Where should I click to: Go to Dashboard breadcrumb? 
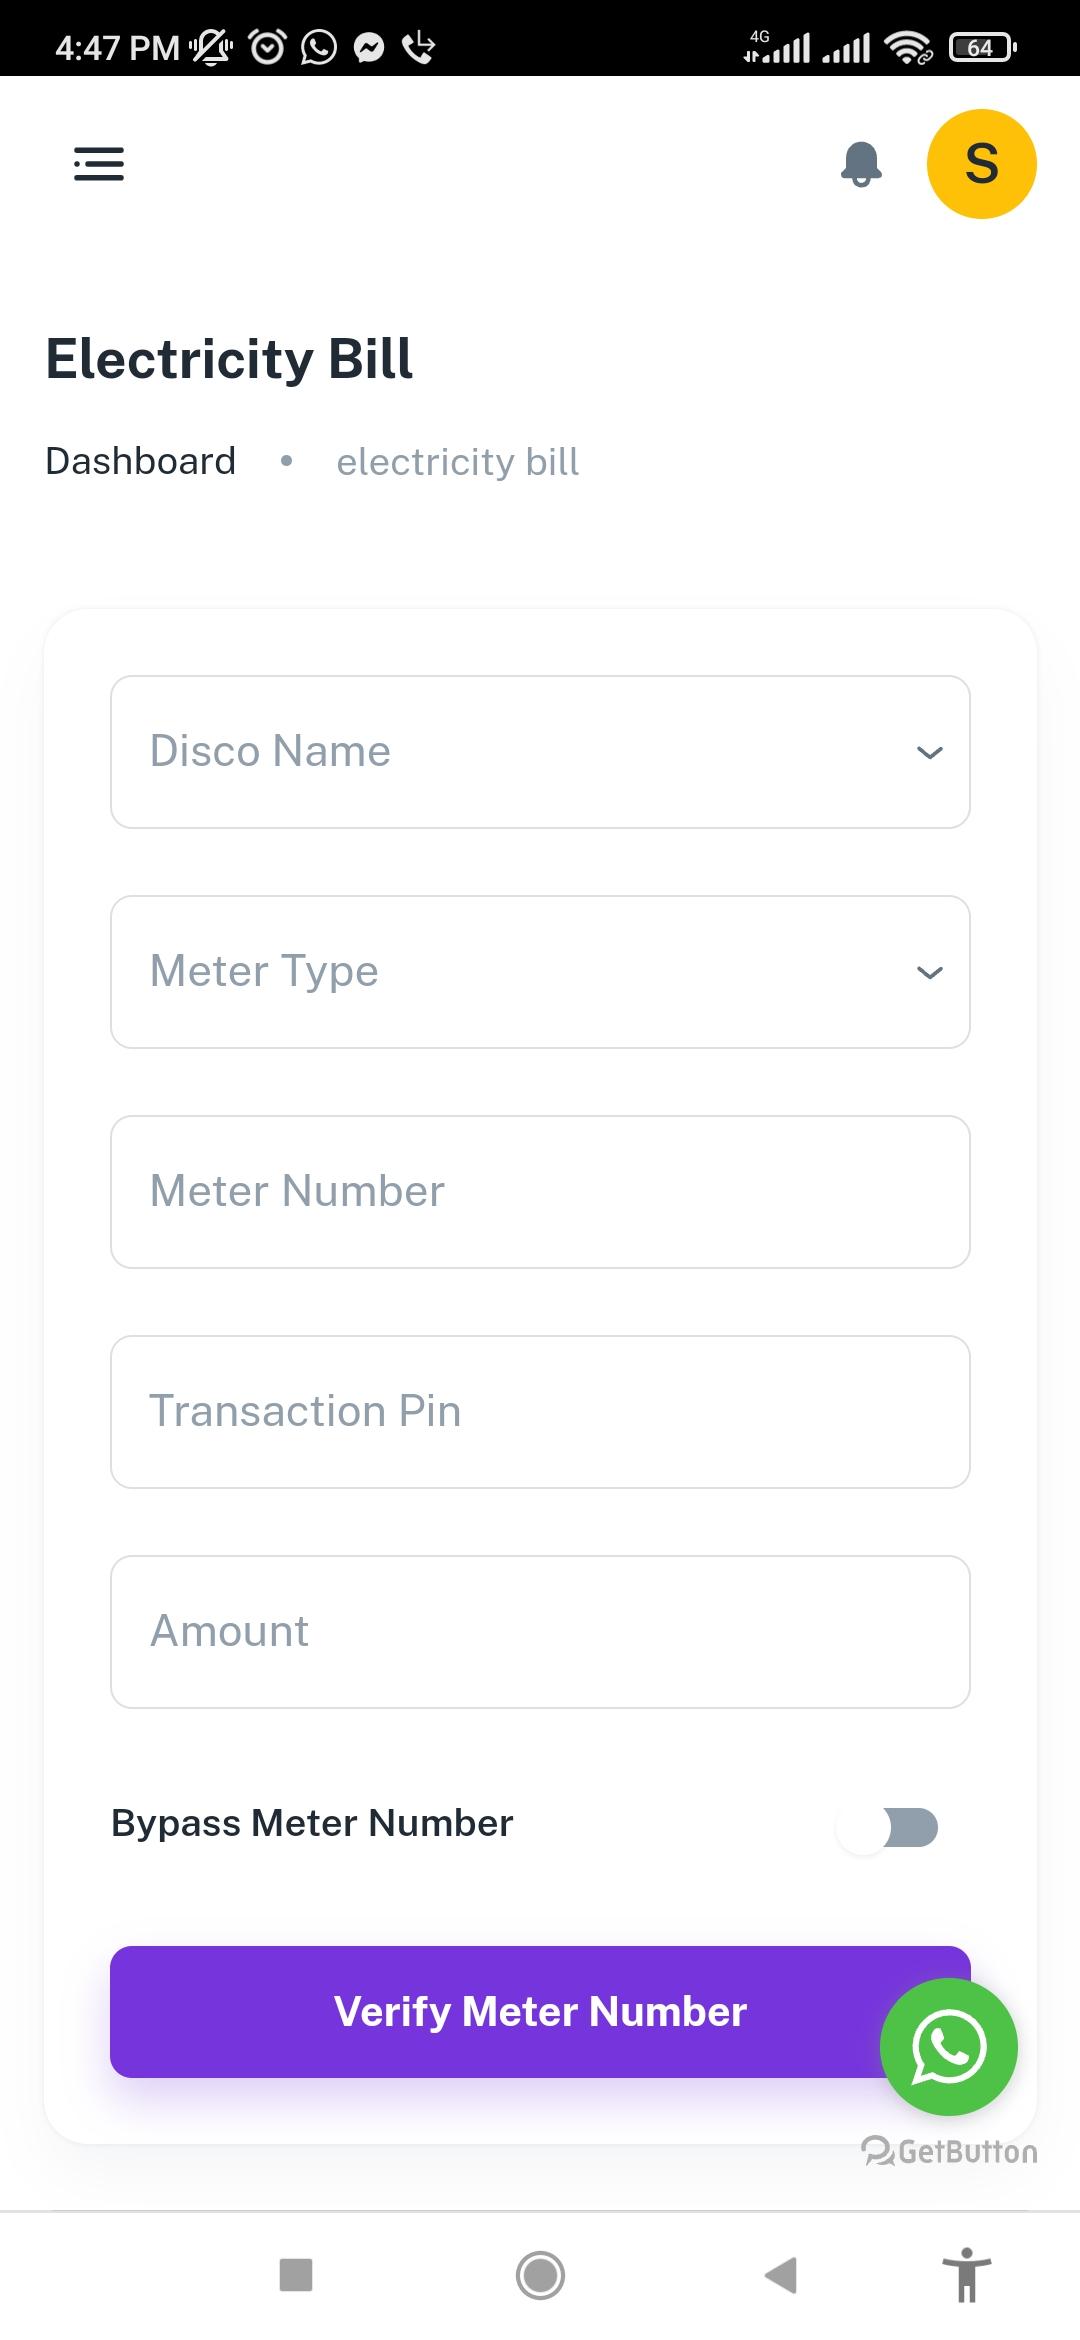(x=141, y=461)
